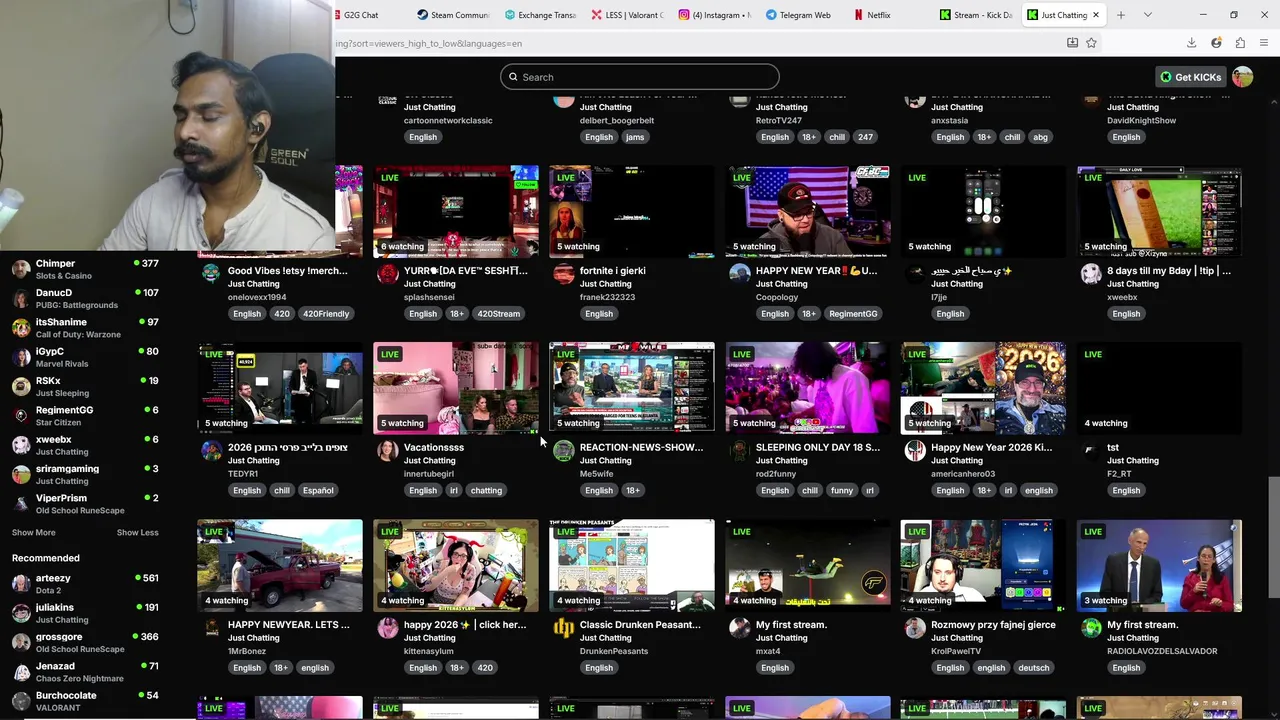1280x720 pixels.
Task: Open the 1MrBonez red truck stream thumbnail
Action: click(280, 565)
